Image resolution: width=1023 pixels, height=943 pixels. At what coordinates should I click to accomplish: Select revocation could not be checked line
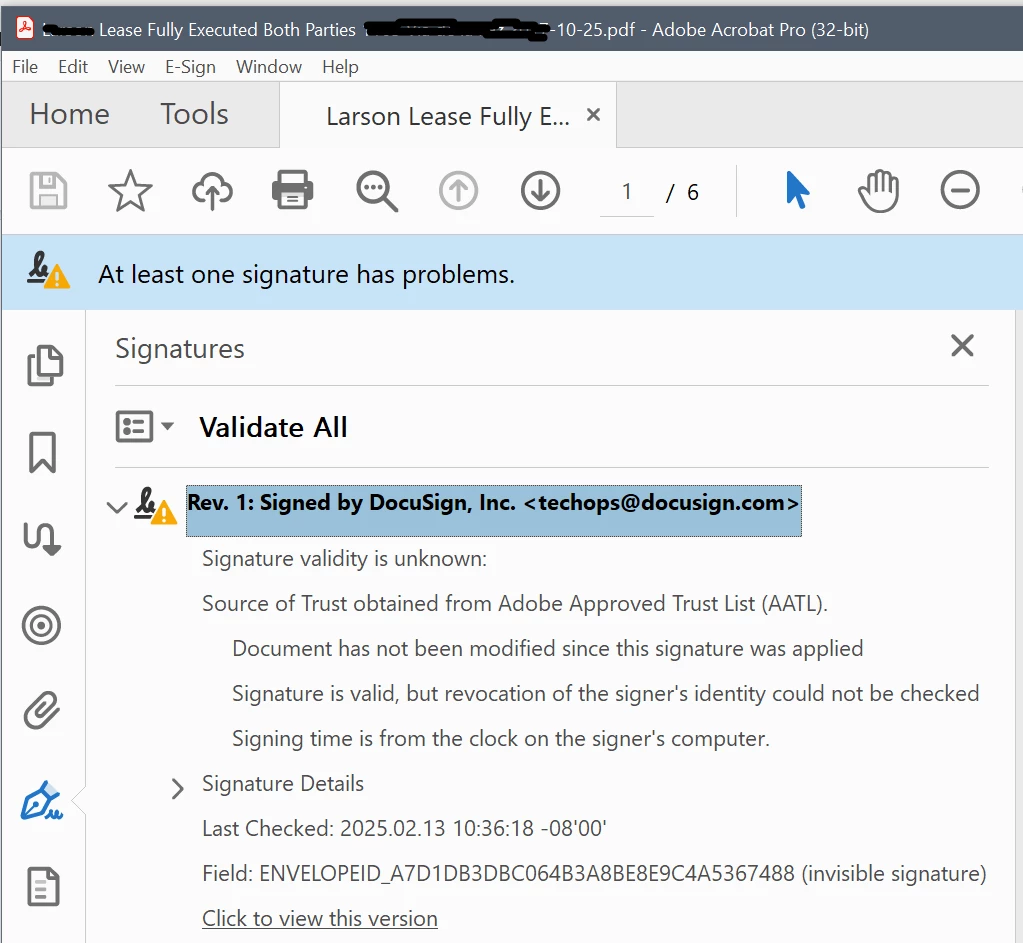click(x=605, y=693)
